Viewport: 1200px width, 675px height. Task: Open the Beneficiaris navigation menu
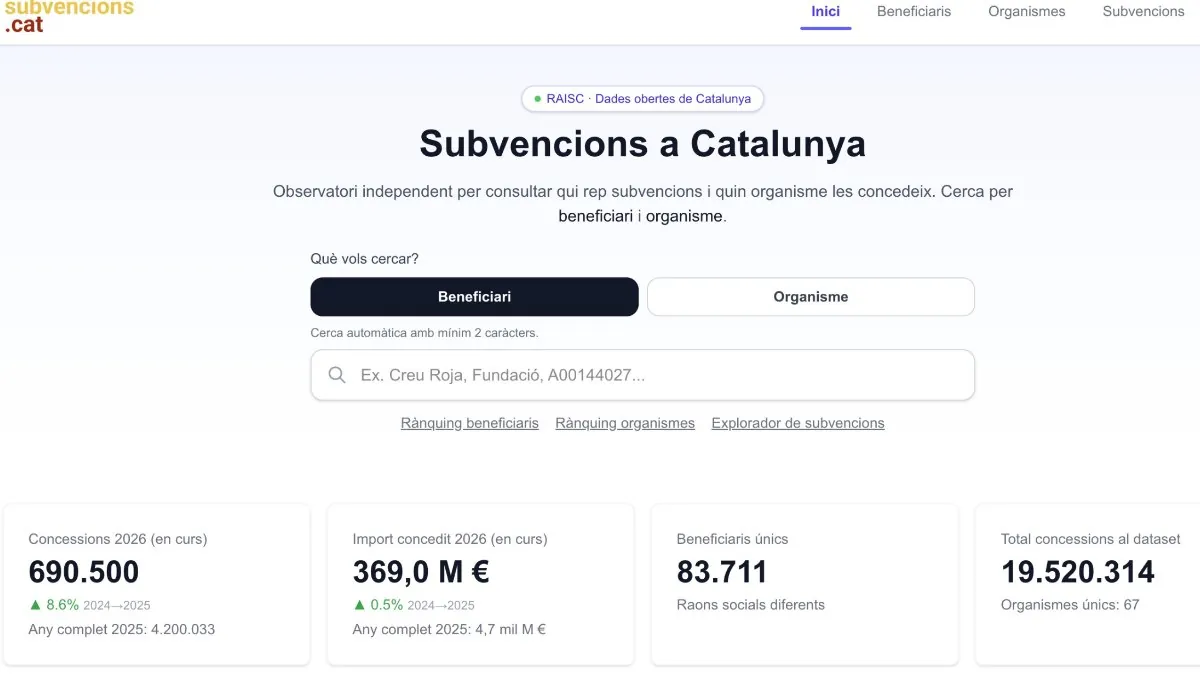[x=913, y=12]
